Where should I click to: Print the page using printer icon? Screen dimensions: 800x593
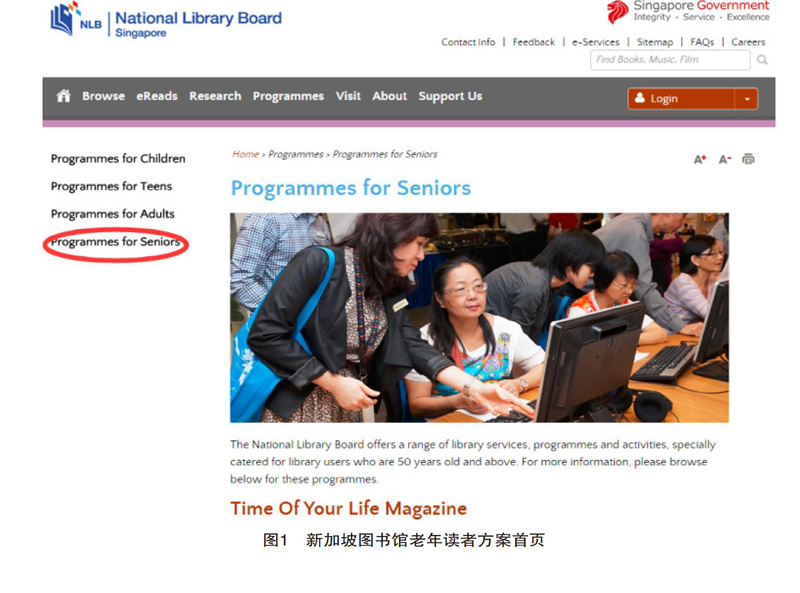[x=748, y=159]
